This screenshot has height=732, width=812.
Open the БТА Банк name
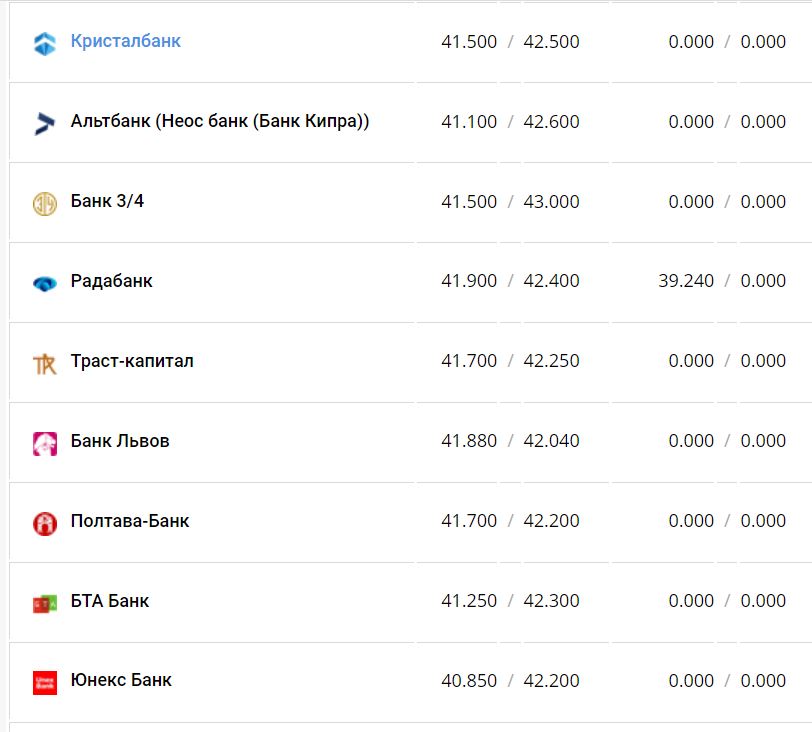coord(110,601)
